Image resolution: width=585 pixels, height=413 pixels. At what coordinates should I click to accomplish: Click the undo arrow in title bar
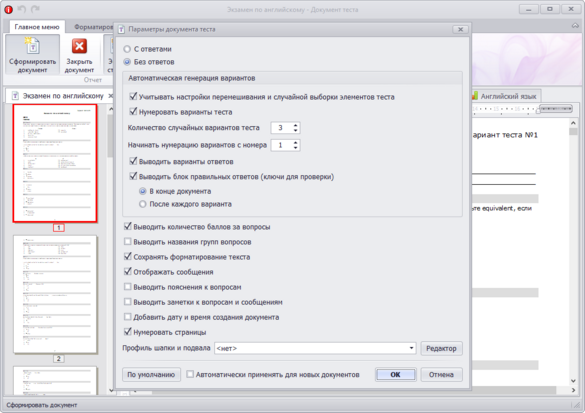pos(22,9)
